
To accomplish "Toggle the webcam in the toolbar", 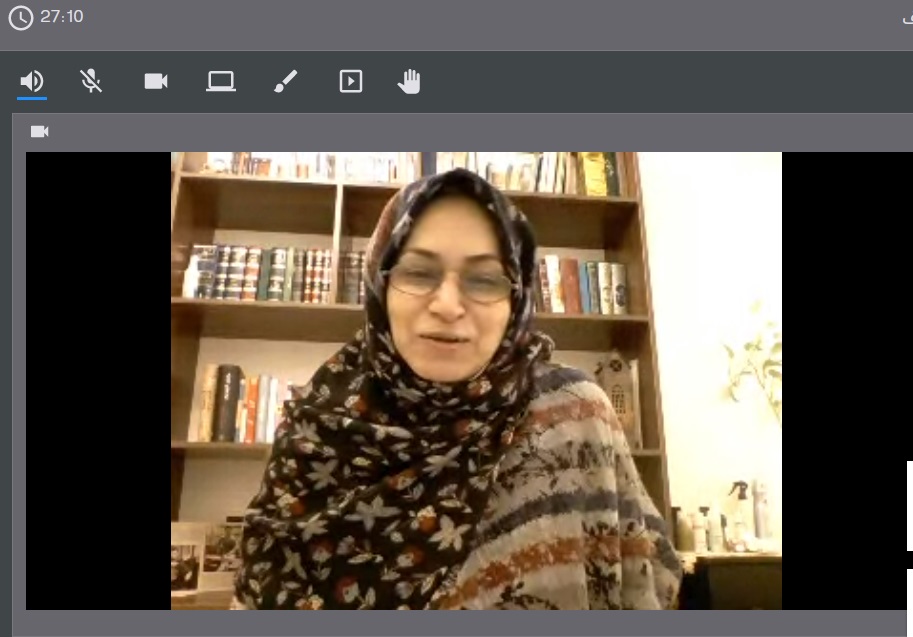I will pyautogui.click(x=156, y=81).
